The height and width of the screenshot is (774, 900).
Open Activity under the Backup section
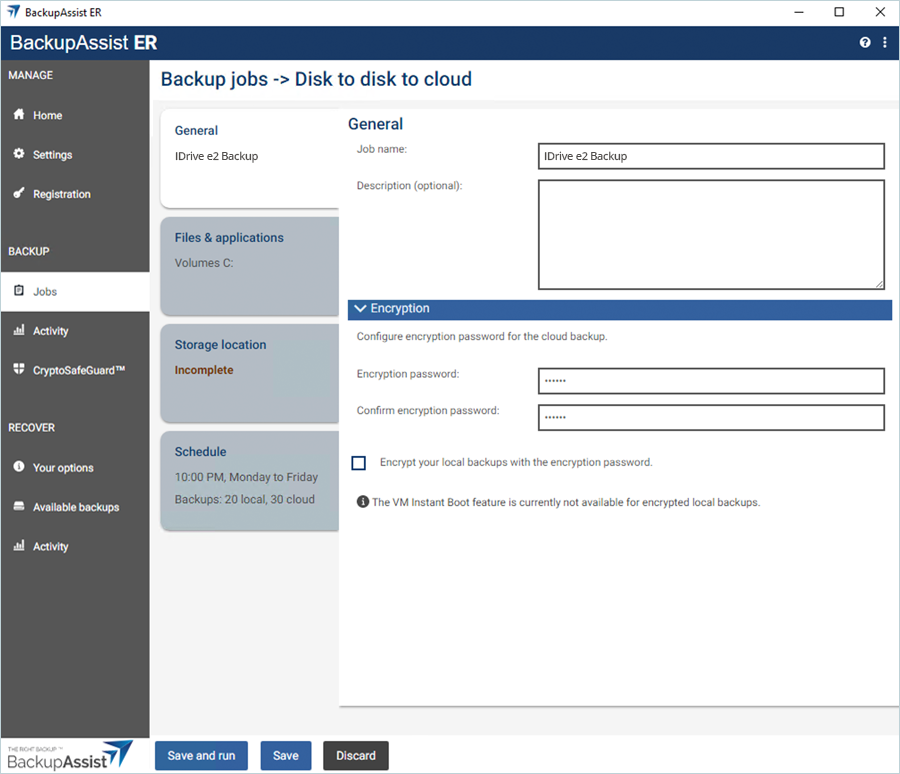pos(50,331)
